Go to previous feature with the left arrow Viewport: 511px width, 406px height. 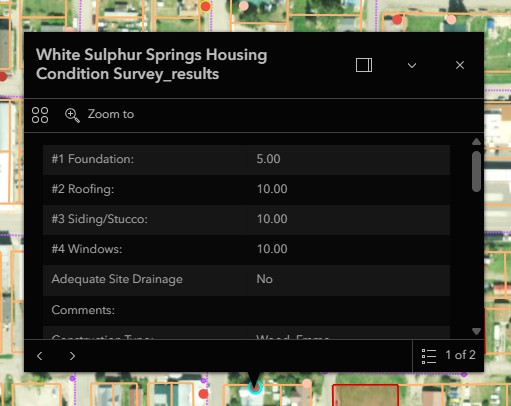(40, 356)
